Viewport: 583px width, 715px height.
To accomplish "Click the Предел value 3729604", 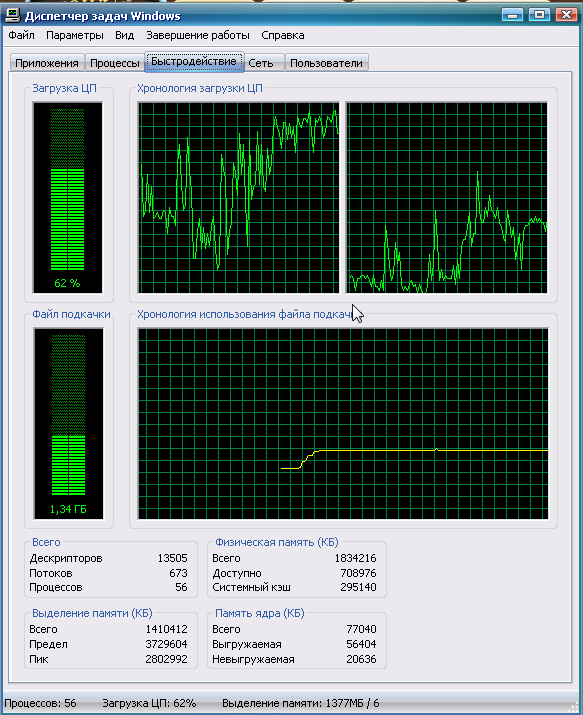I will click(x=166, y=644).
